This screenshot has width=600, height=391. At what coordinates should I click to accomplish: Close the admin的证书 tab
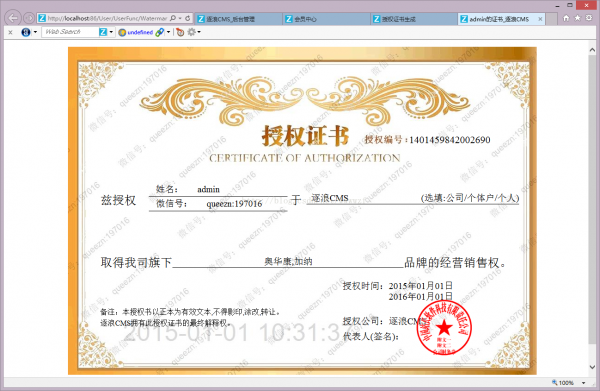pos(540,19)
